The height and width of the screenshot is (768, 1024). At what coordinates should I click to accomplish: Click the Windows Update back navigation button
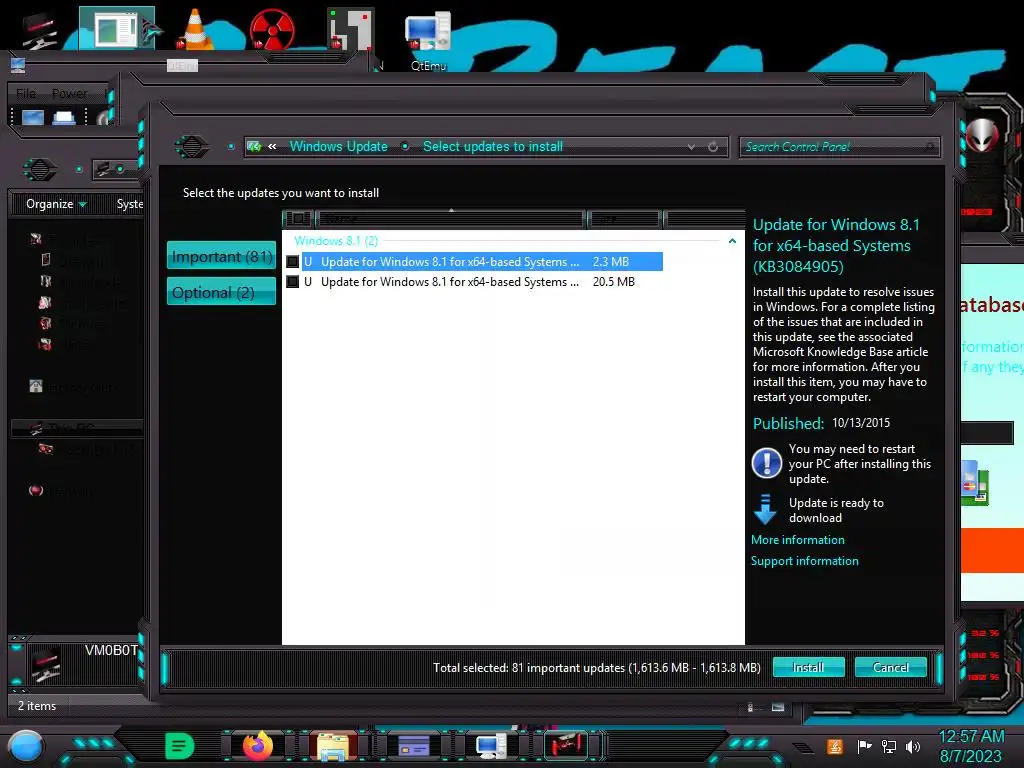[x=191, y=146]
